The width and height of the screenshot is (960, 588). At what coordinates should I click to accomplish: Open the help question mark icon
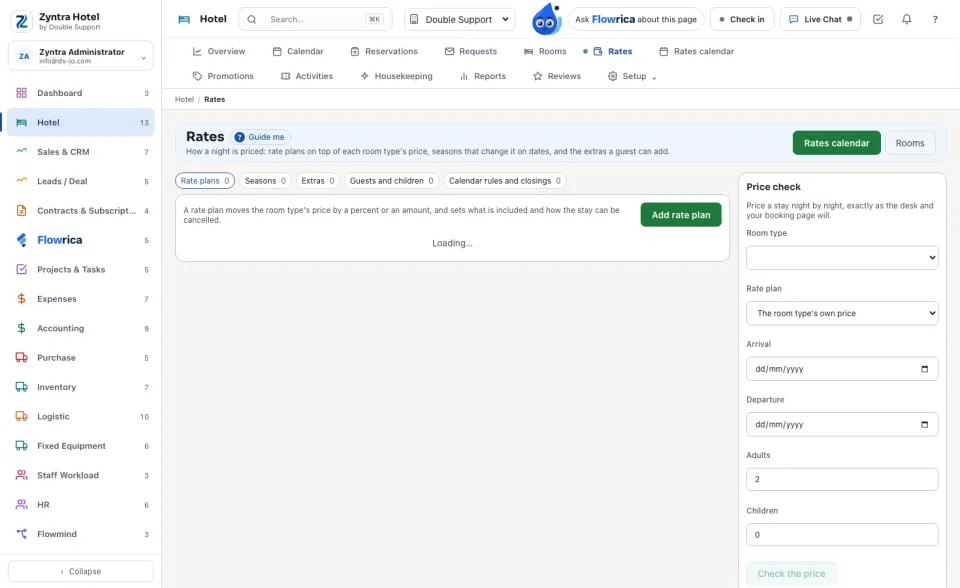tap(935, 19)
